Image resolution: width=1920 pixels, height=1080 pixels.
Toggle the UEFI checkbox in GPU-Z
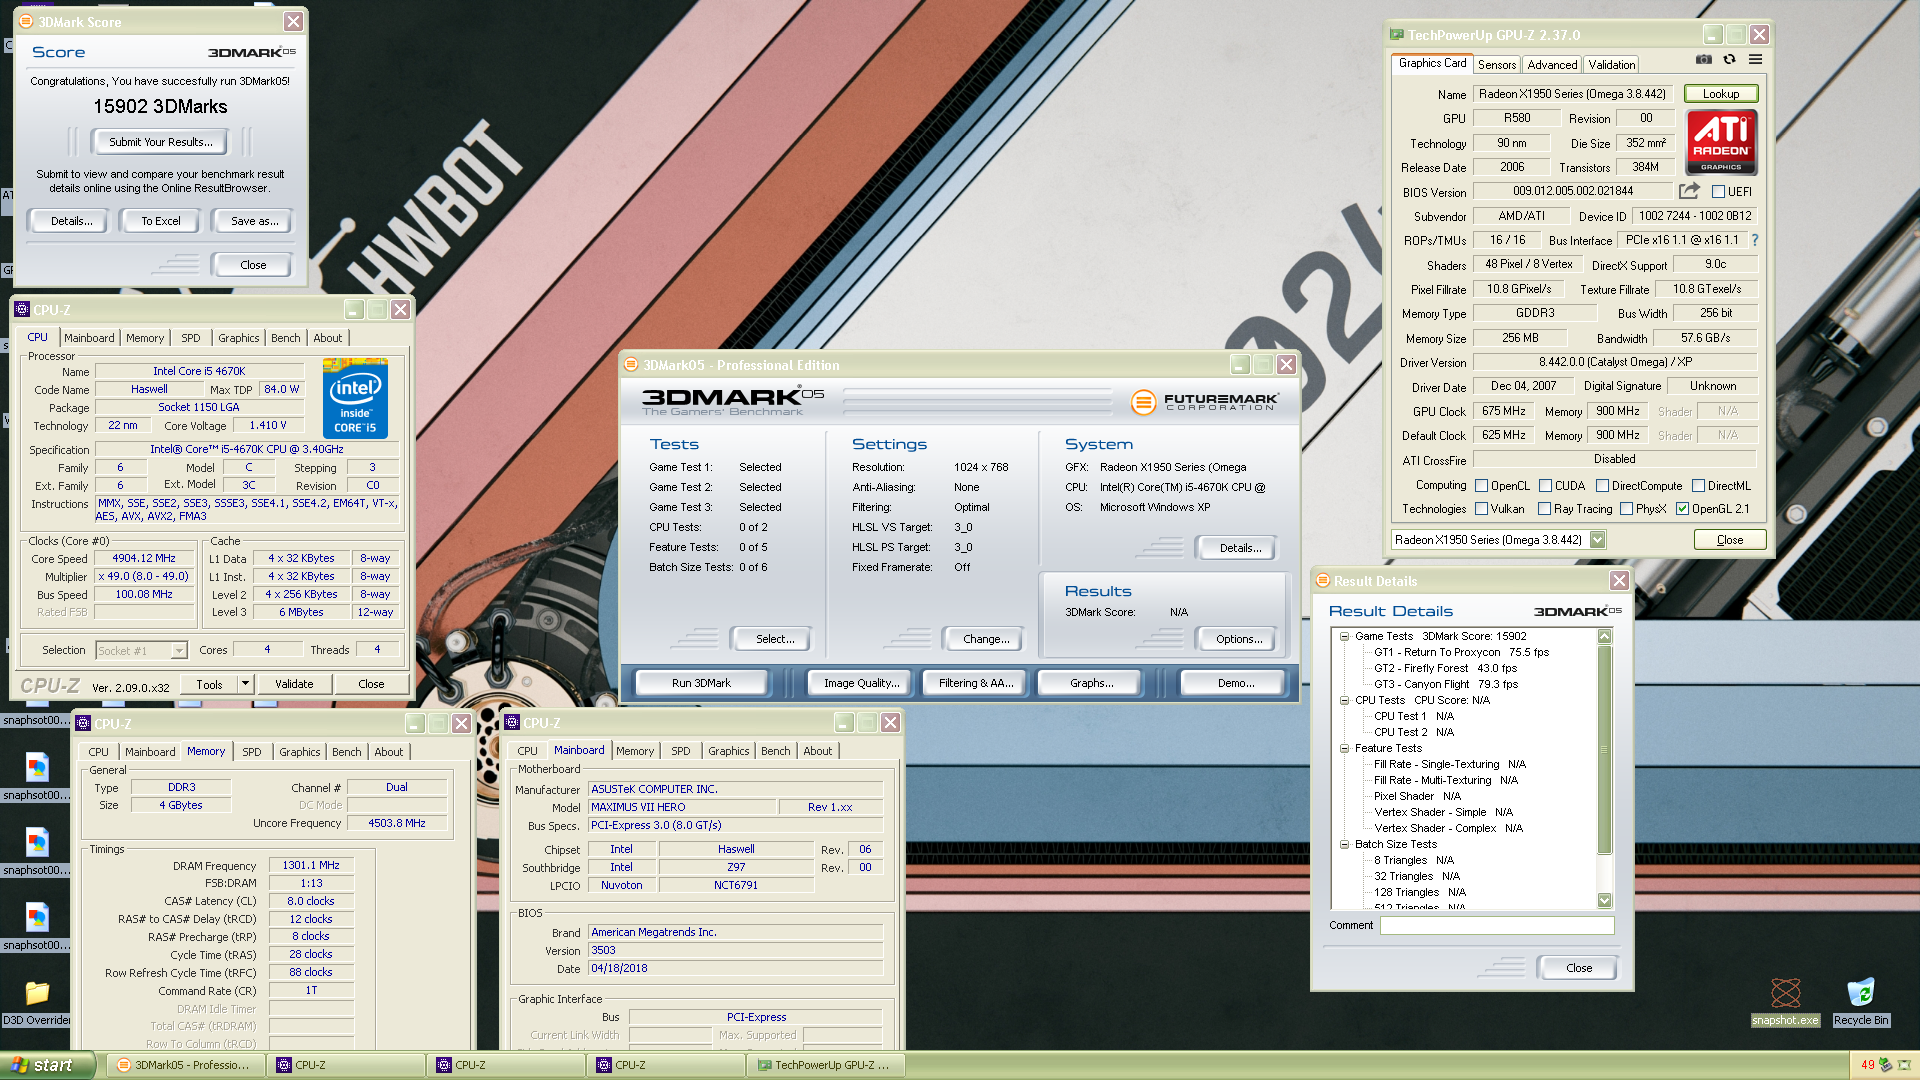pyautogui.click(x=1718, y=192)
